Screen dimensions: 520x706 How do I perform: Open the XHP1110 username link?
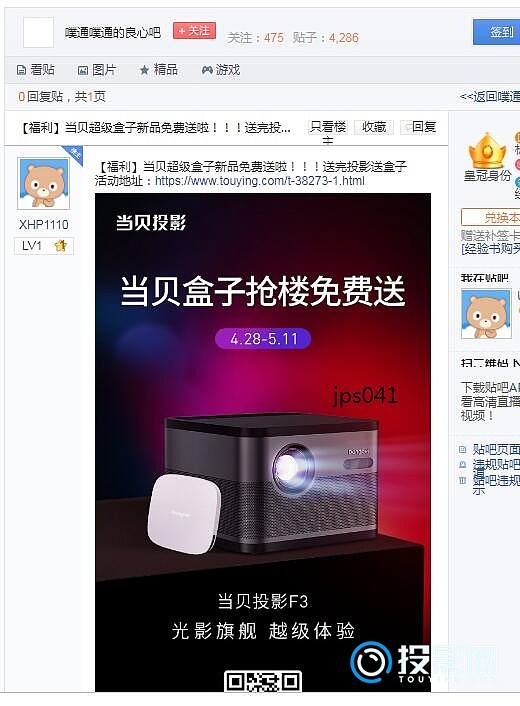tap(44, 225)
